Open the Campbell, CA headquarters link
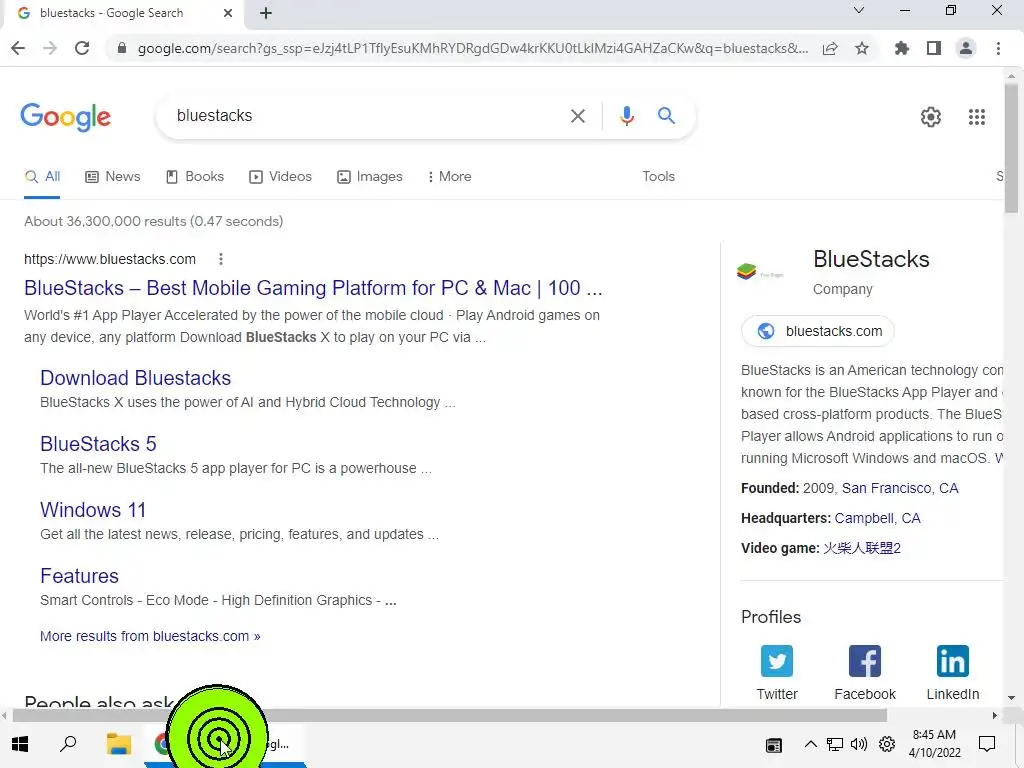 coord(877,519)
